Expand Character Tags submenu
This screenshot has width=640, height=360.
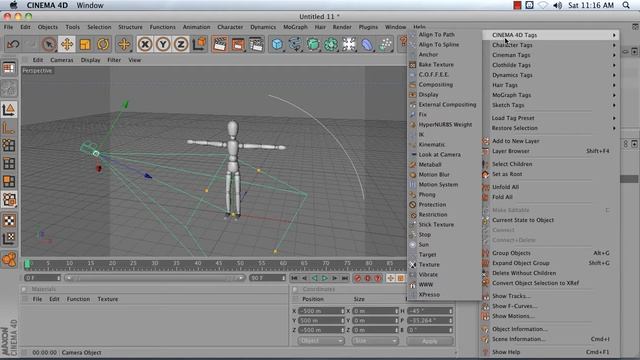click(x=551, y=45)
